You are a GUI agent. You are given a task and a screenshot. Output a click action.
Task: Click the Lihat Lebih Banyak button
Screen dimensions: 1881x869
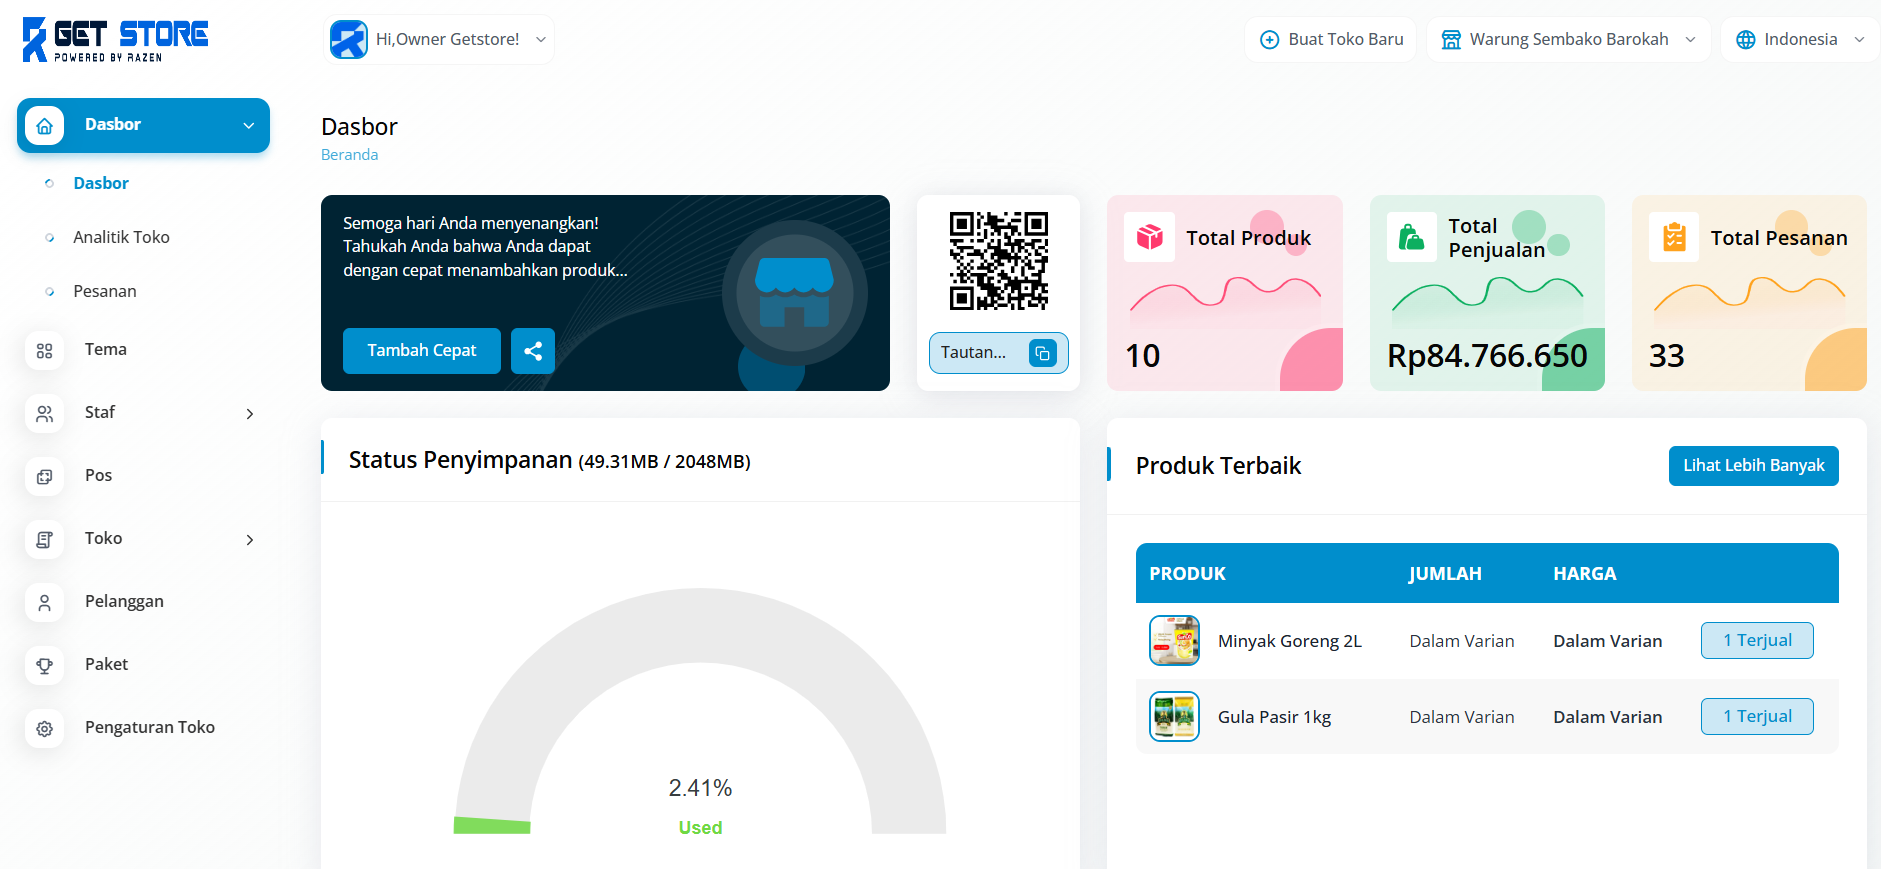(x=1753, y=466)
